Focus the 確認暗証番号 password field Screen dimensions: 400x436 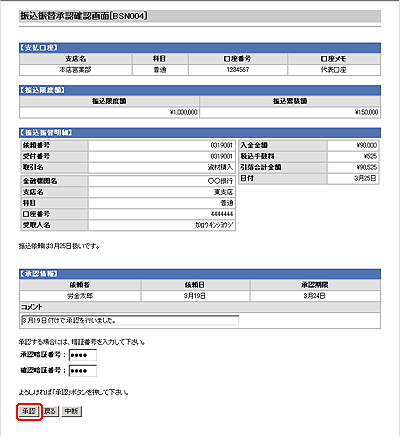[x=83, y=371]
